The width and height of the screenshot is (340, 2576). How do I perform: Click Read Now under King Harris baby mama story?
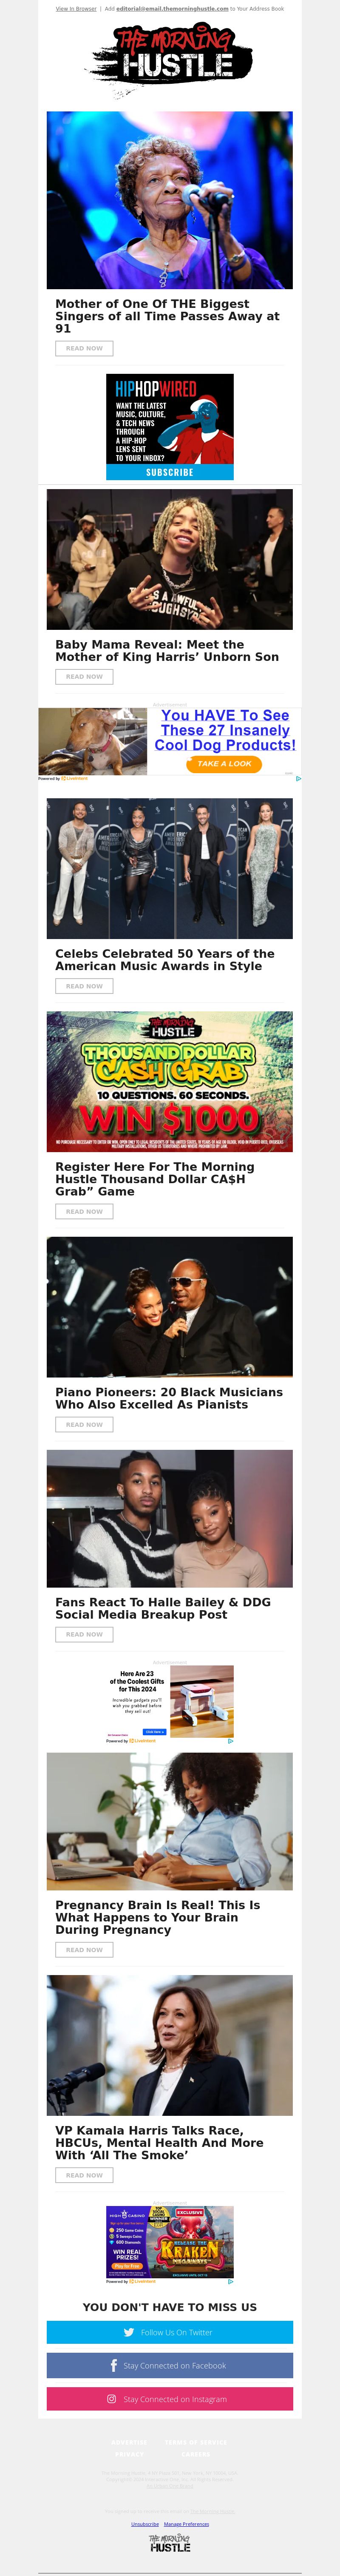coord(84,677)
